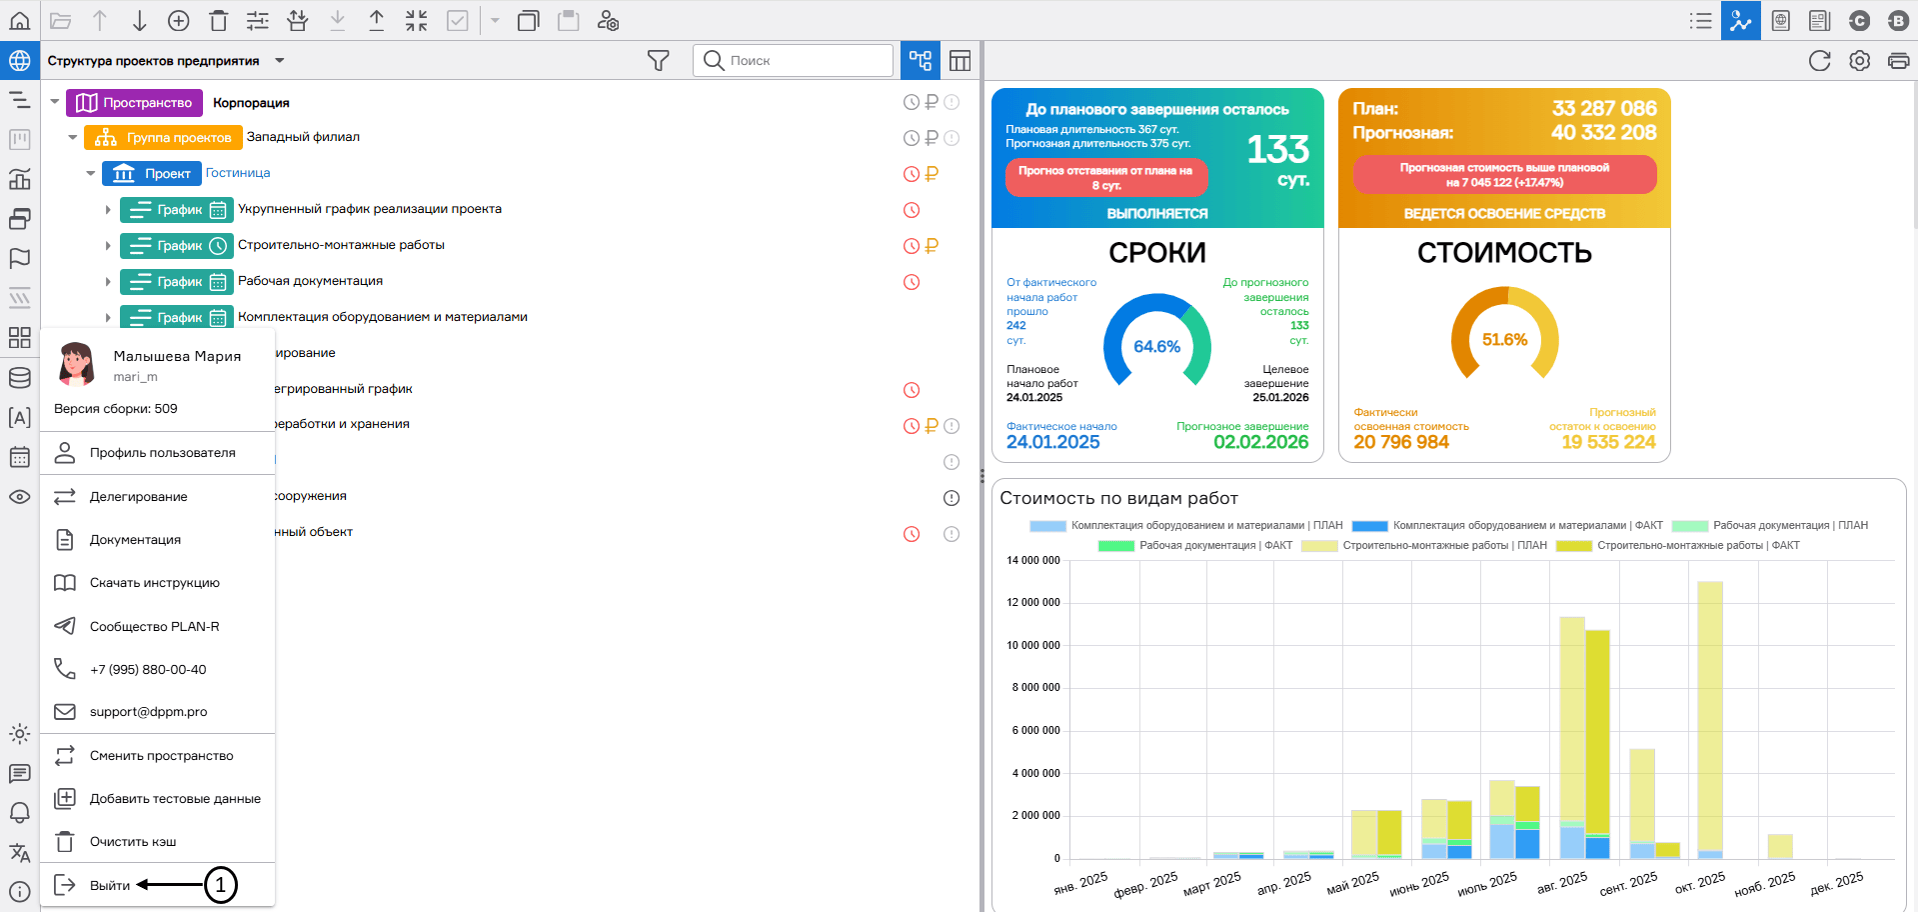Click the add plus circle icon
This screenshot has width=1918, height=915.
(179, 21)
